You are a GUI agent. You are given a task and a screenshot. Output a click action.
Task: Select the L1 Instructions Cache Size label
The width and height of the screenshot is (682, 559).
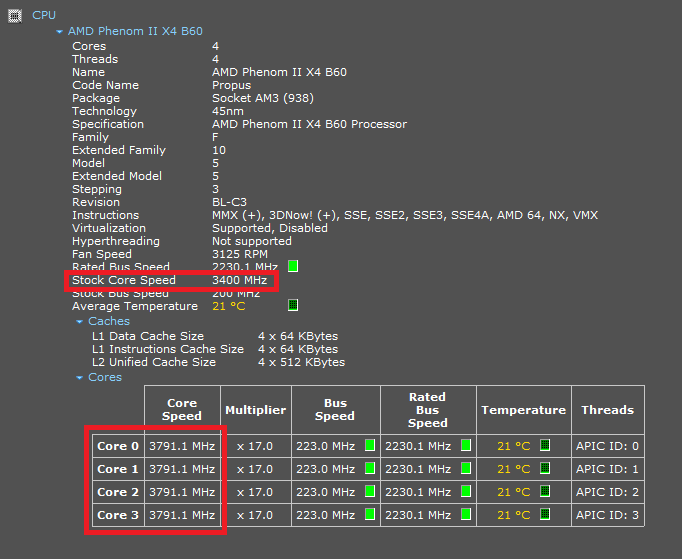click(168, 349)
